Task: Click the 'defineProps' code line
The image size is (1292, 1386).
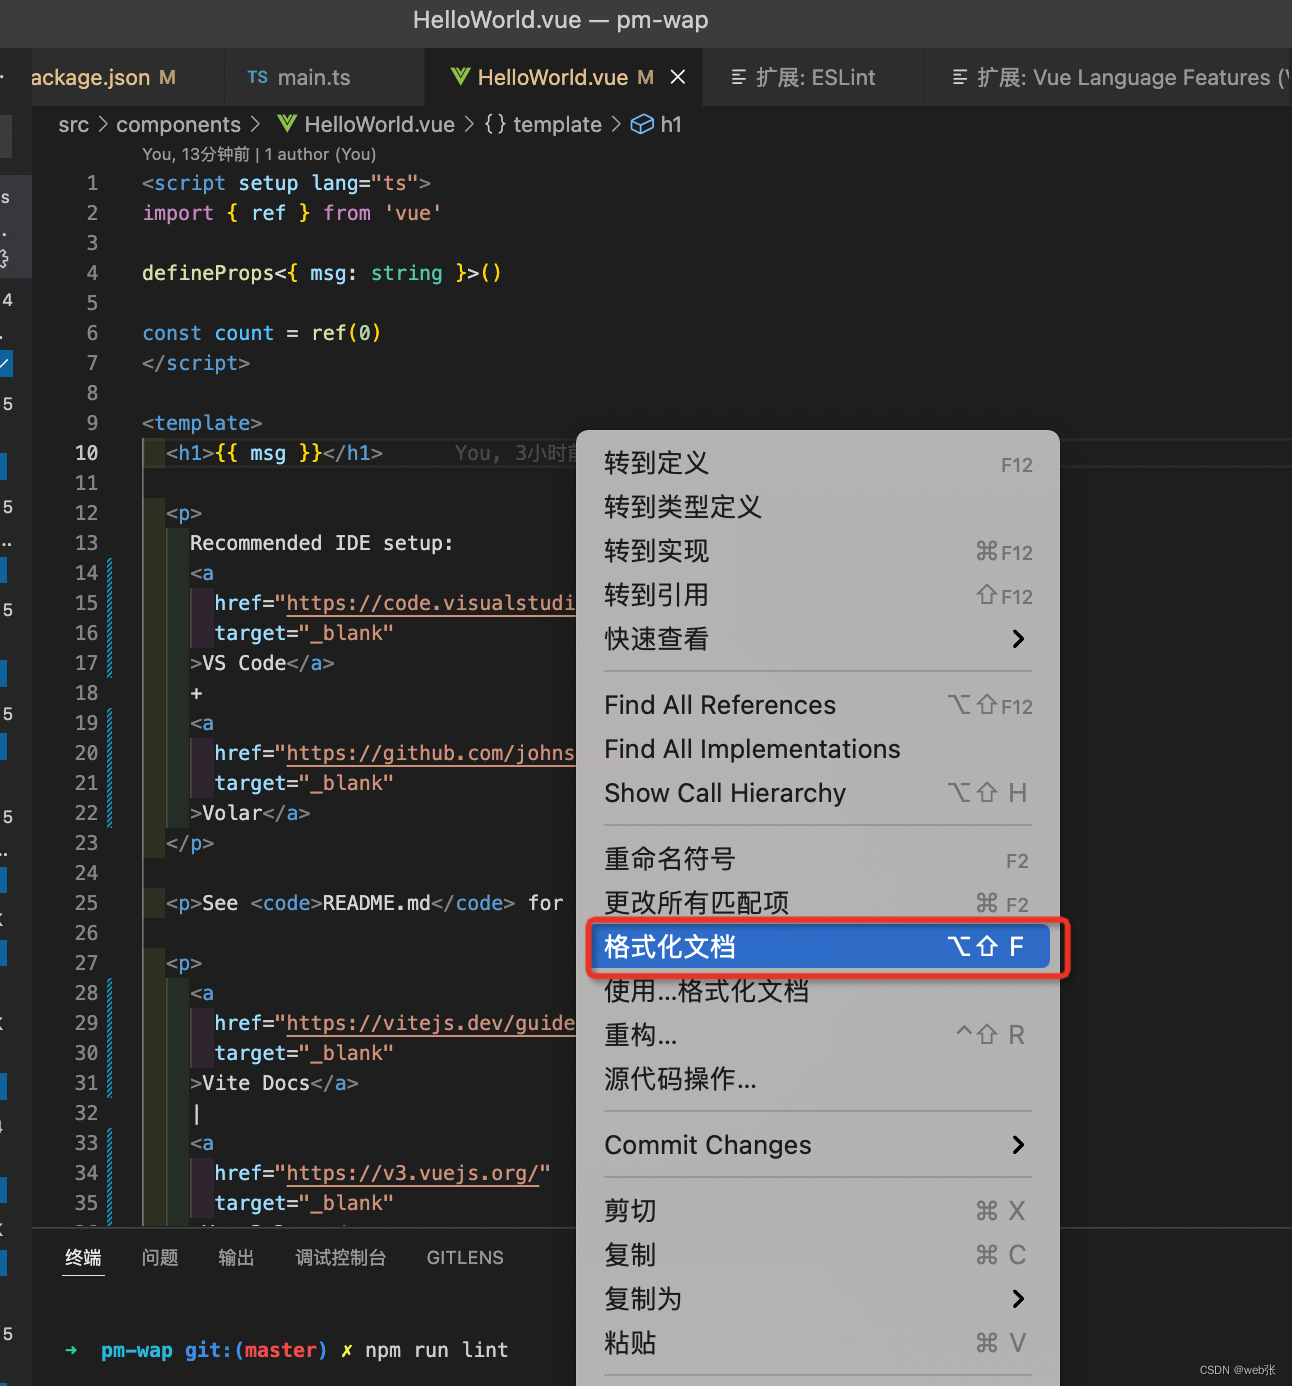Action: [x=322, y=273]
